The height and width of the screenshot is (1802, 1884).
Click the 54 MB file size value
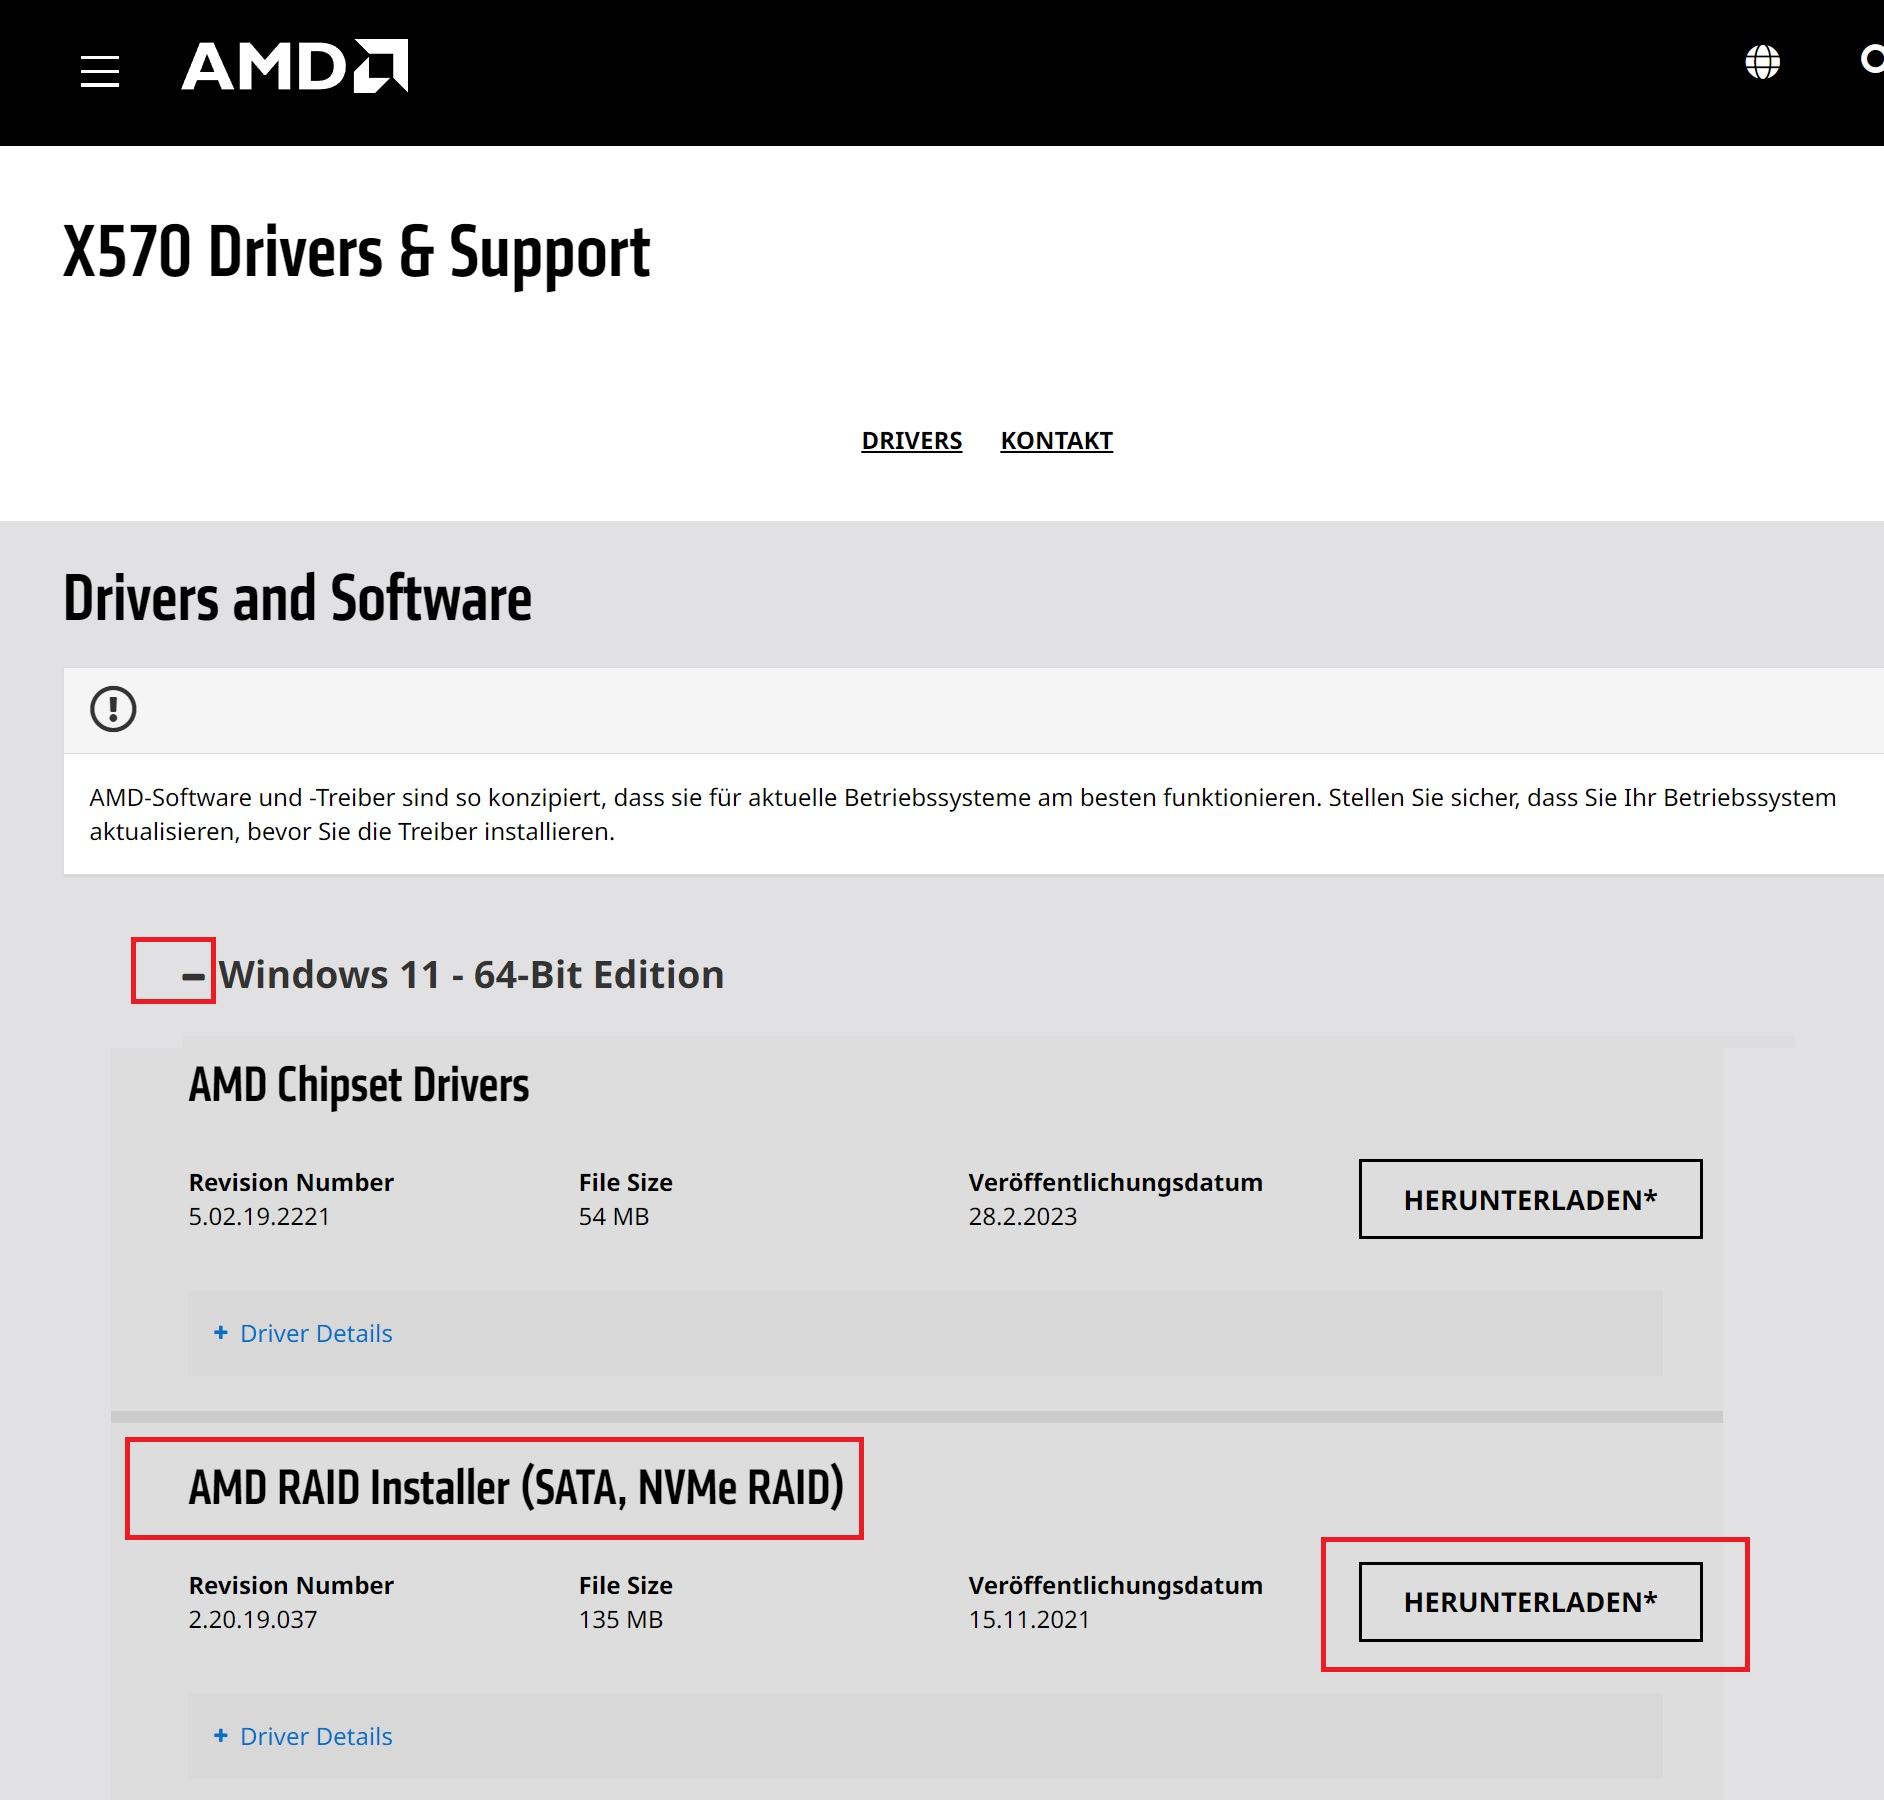tap(614, 1216)
